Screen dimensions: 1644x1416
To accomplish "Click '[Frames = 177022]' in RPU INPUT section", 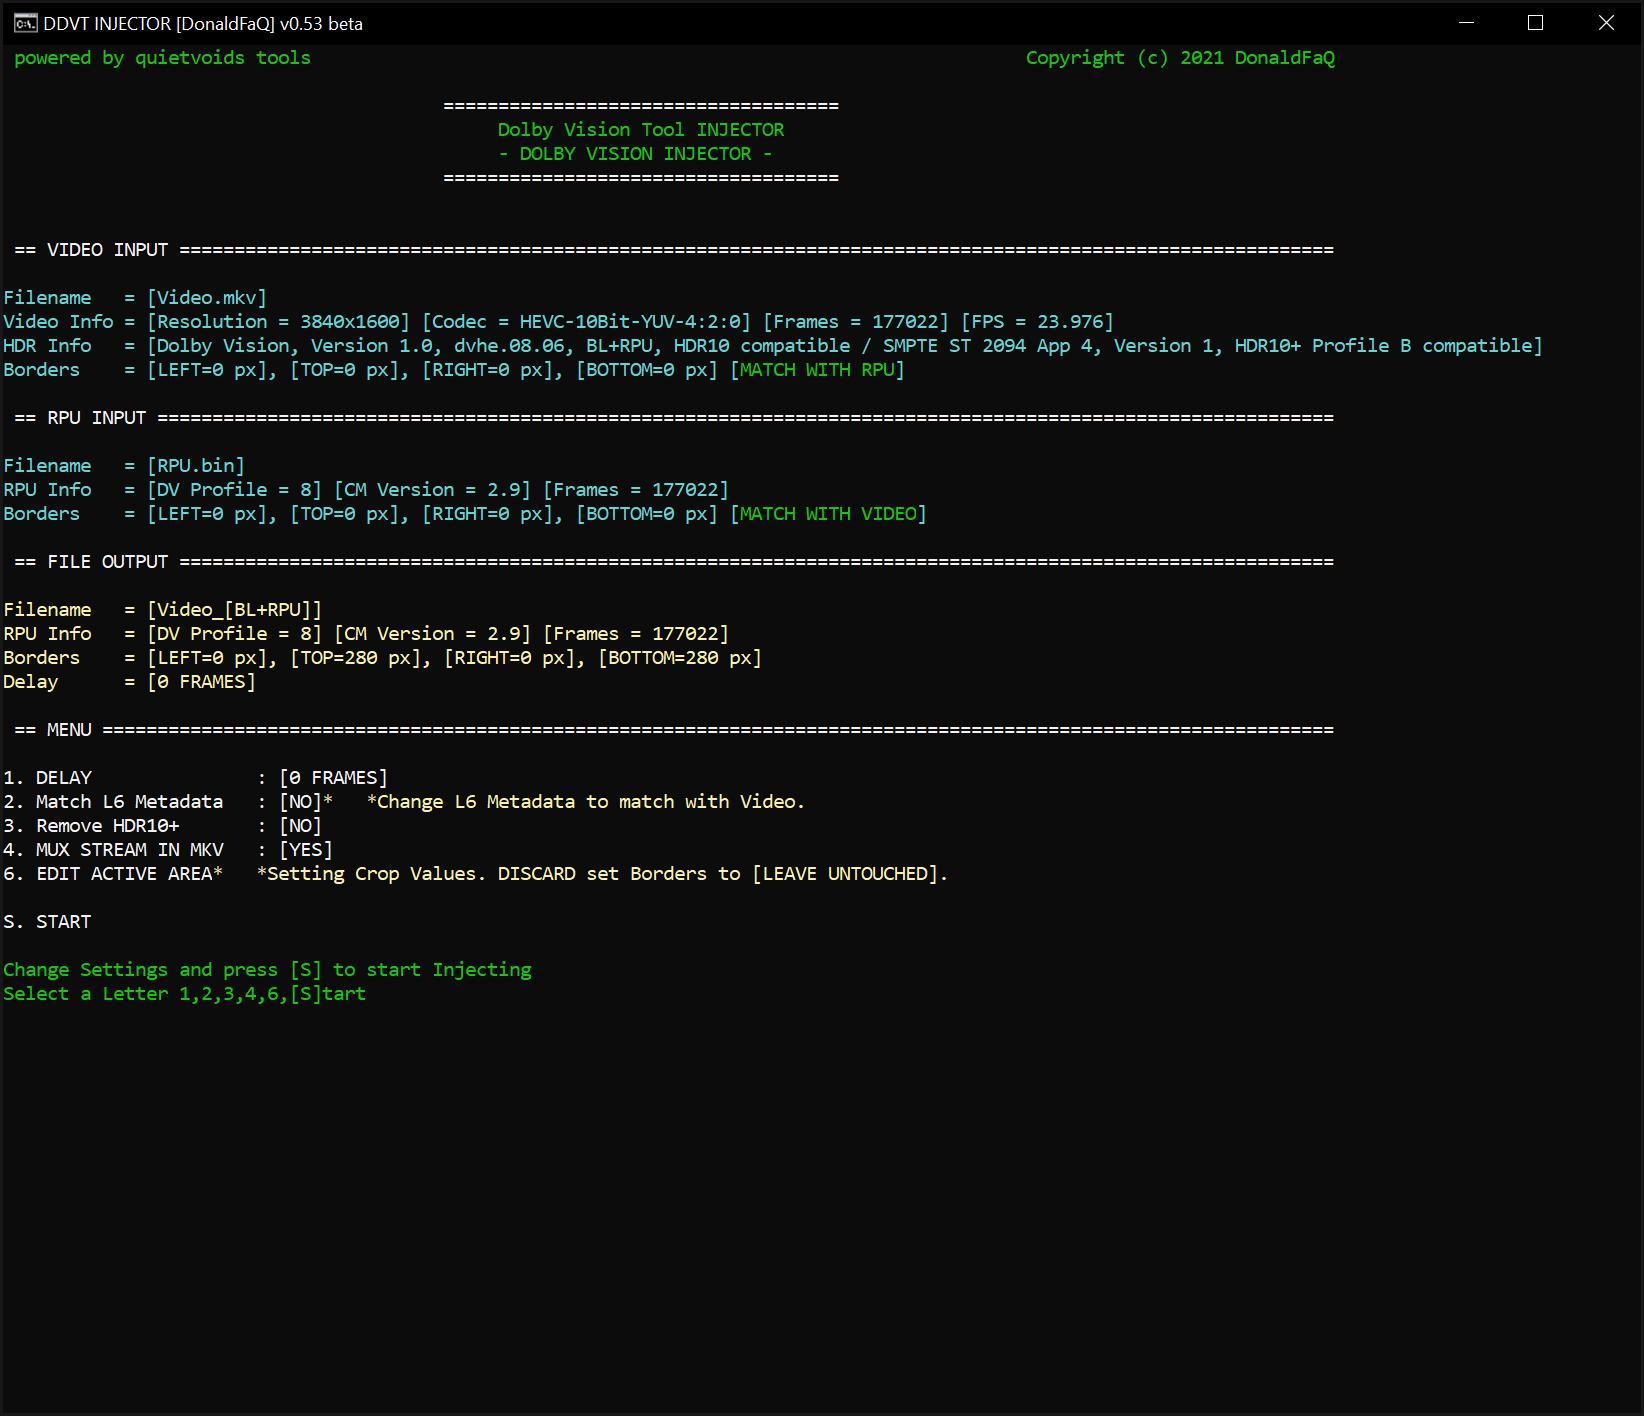I will pos(636,490).
